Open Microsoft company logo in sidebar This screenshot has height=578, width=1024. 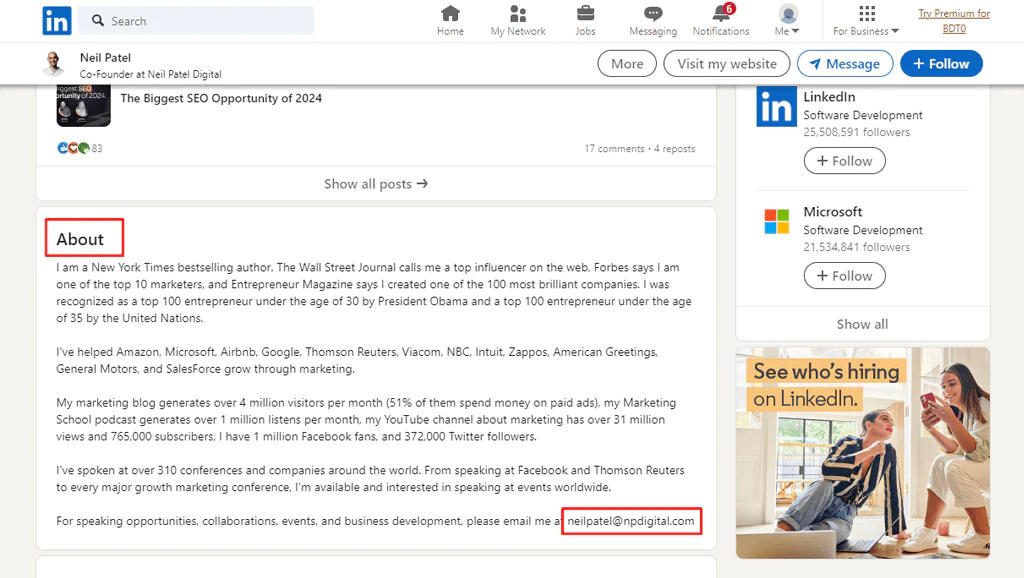[x=776, y=221]
